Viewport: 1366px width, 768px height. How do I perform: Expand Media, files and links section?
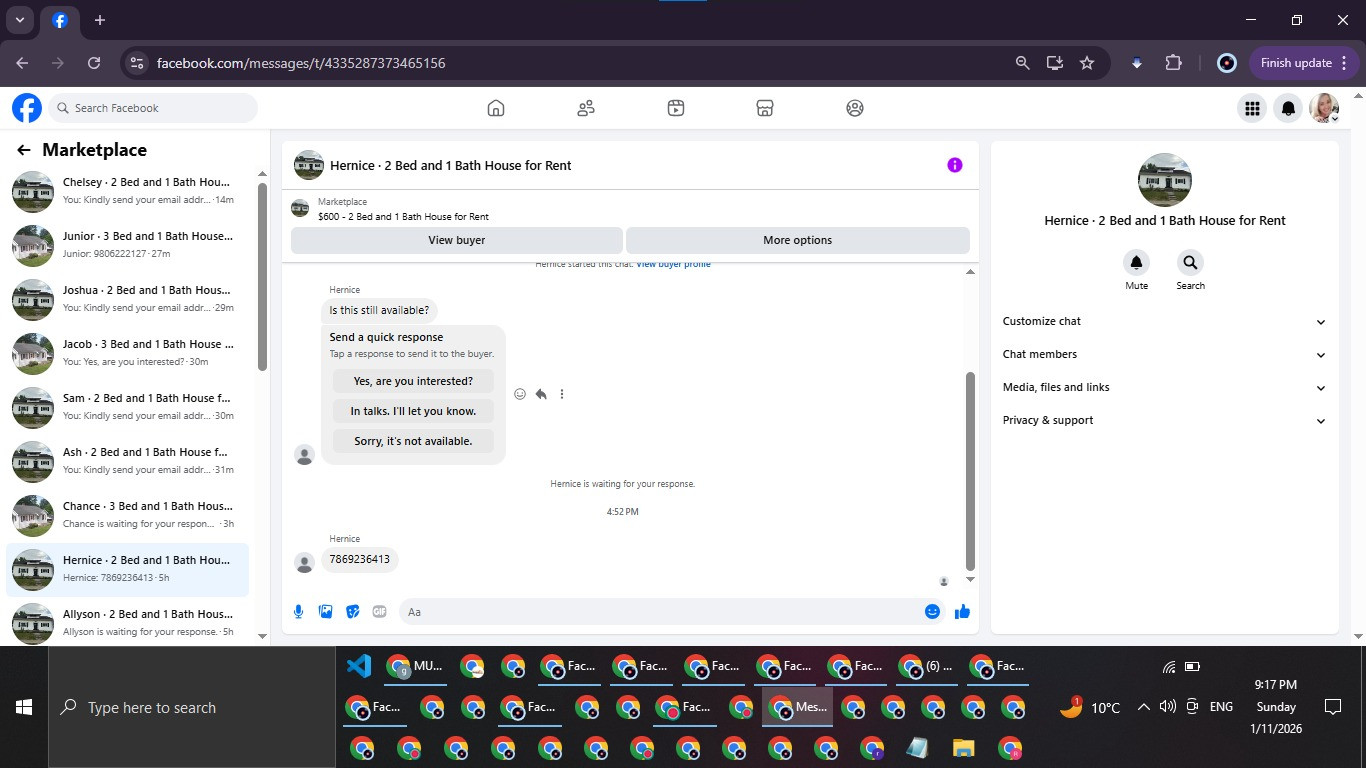point(1164,388)
